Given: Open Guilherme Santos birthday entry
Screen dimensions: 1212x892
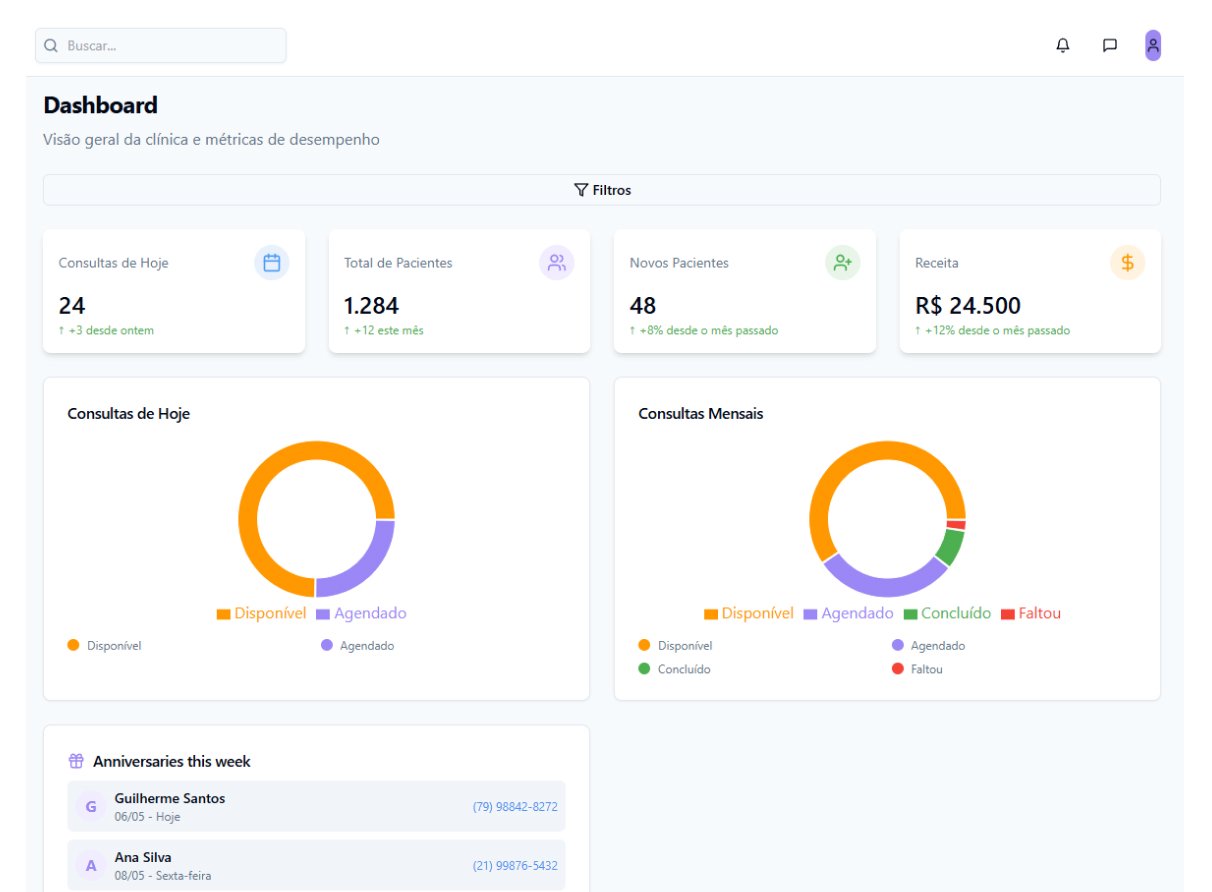Looking at the screenshot, I should [x=170, y=806].
